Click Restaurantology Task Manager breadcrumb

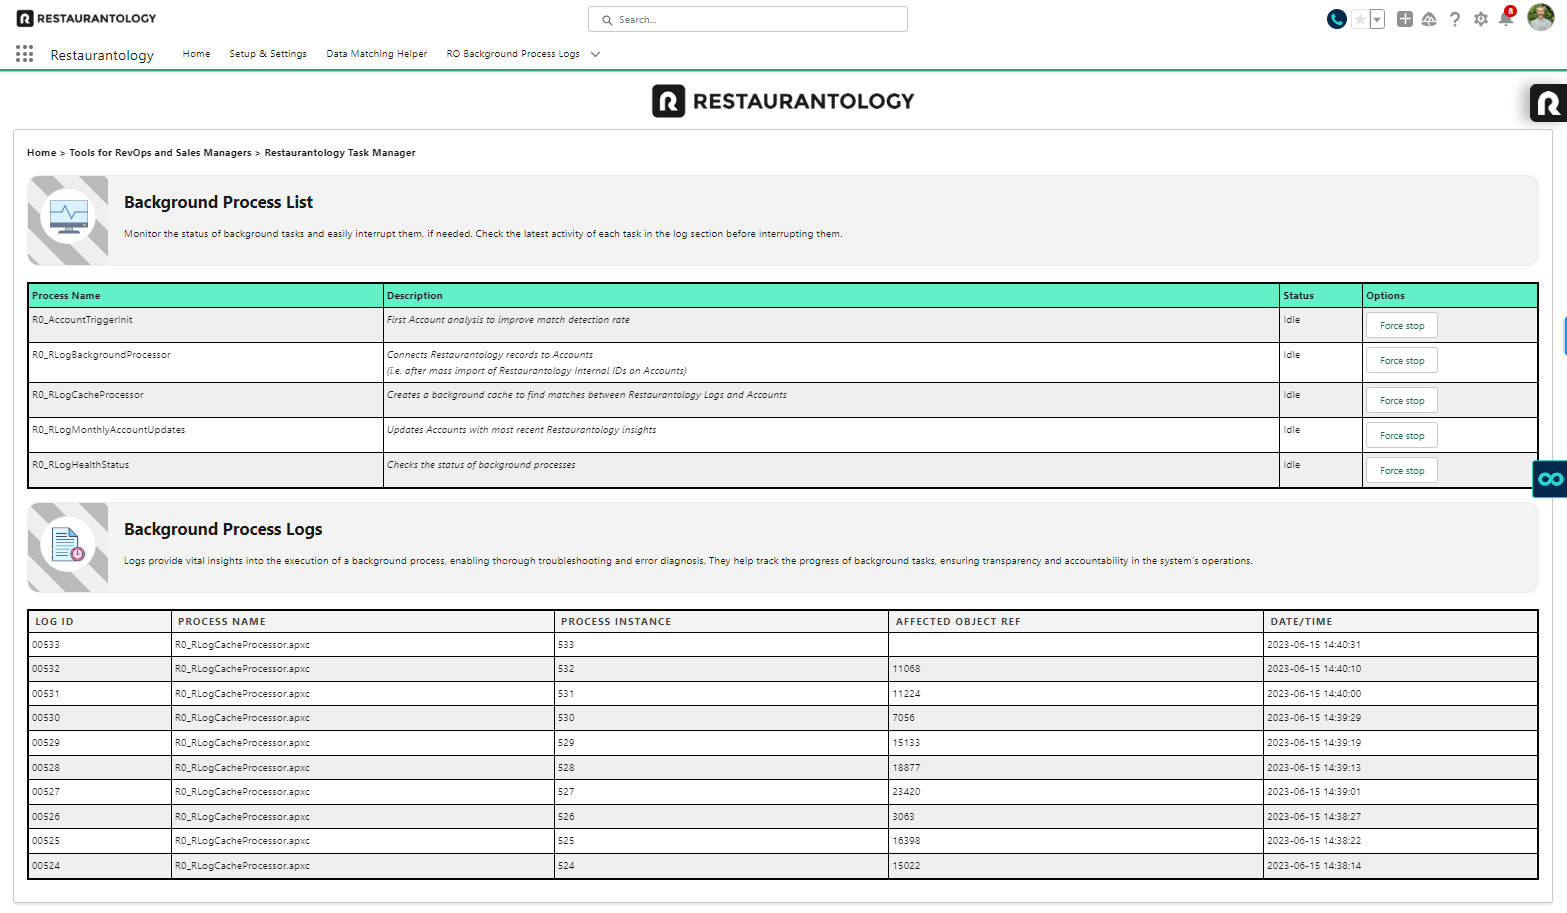[340, 153]
